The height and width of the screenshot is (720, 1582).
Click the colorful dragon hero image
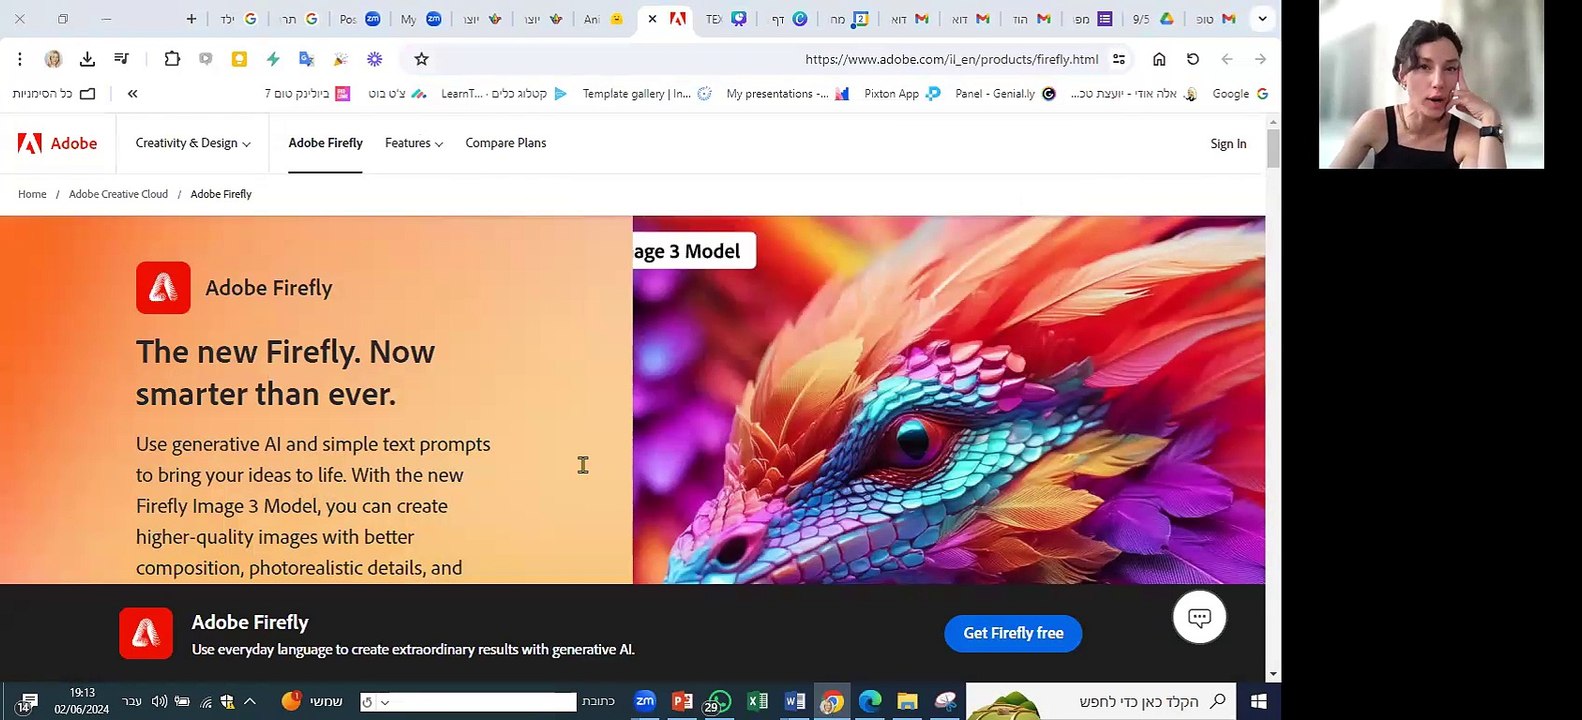click(949, 400)
